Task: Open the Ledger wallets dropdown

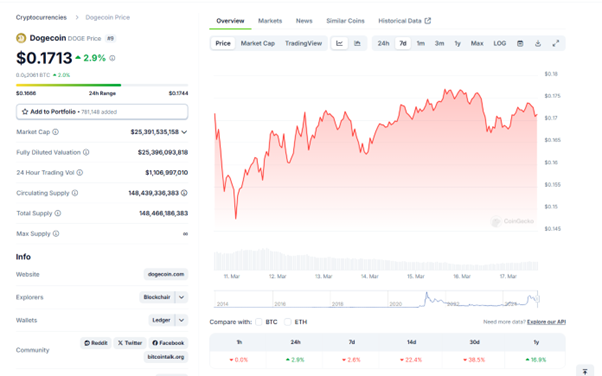Action: tap(182, 320)
